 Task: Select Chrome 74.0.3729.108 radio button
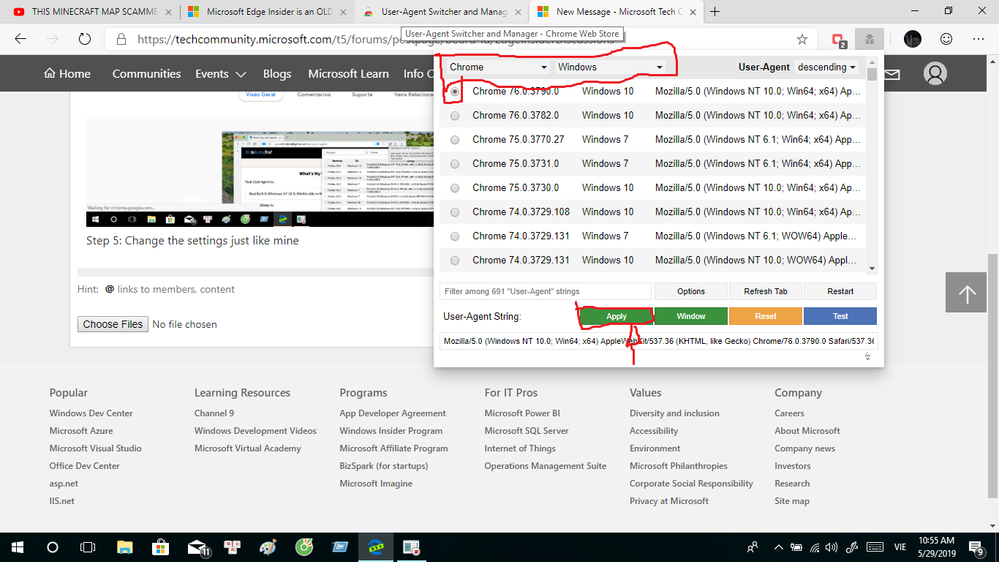(454, 212)
